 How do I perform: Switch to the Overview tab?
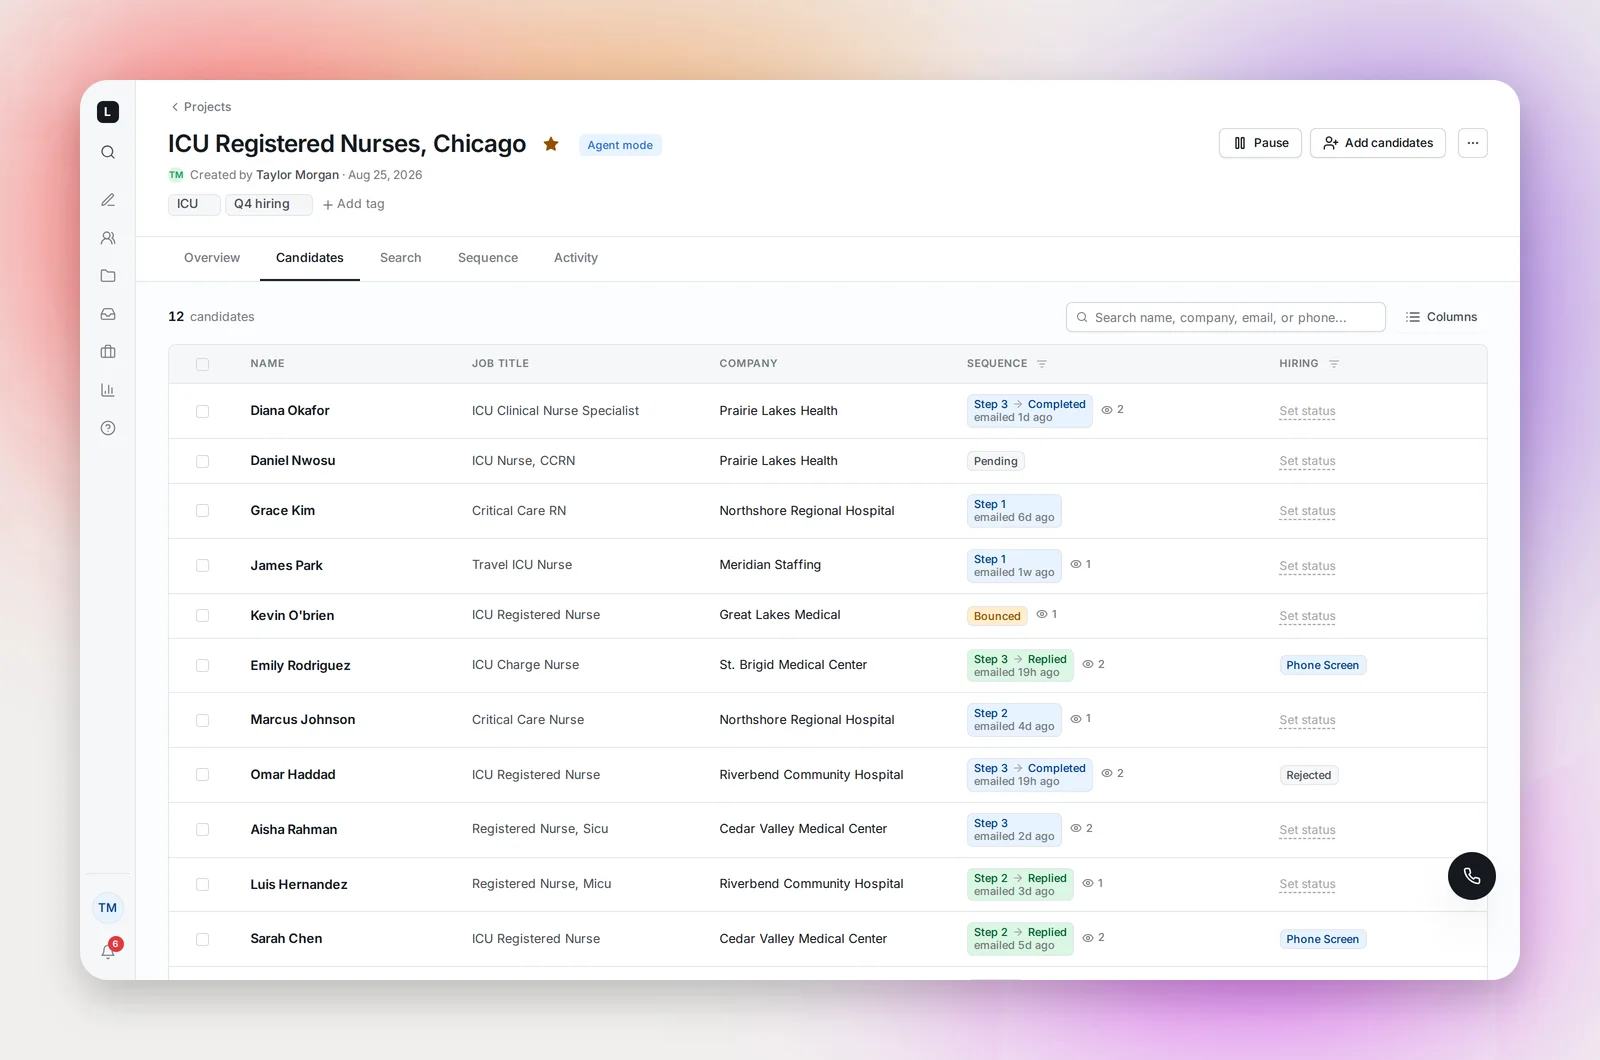[x=212, y=258]
